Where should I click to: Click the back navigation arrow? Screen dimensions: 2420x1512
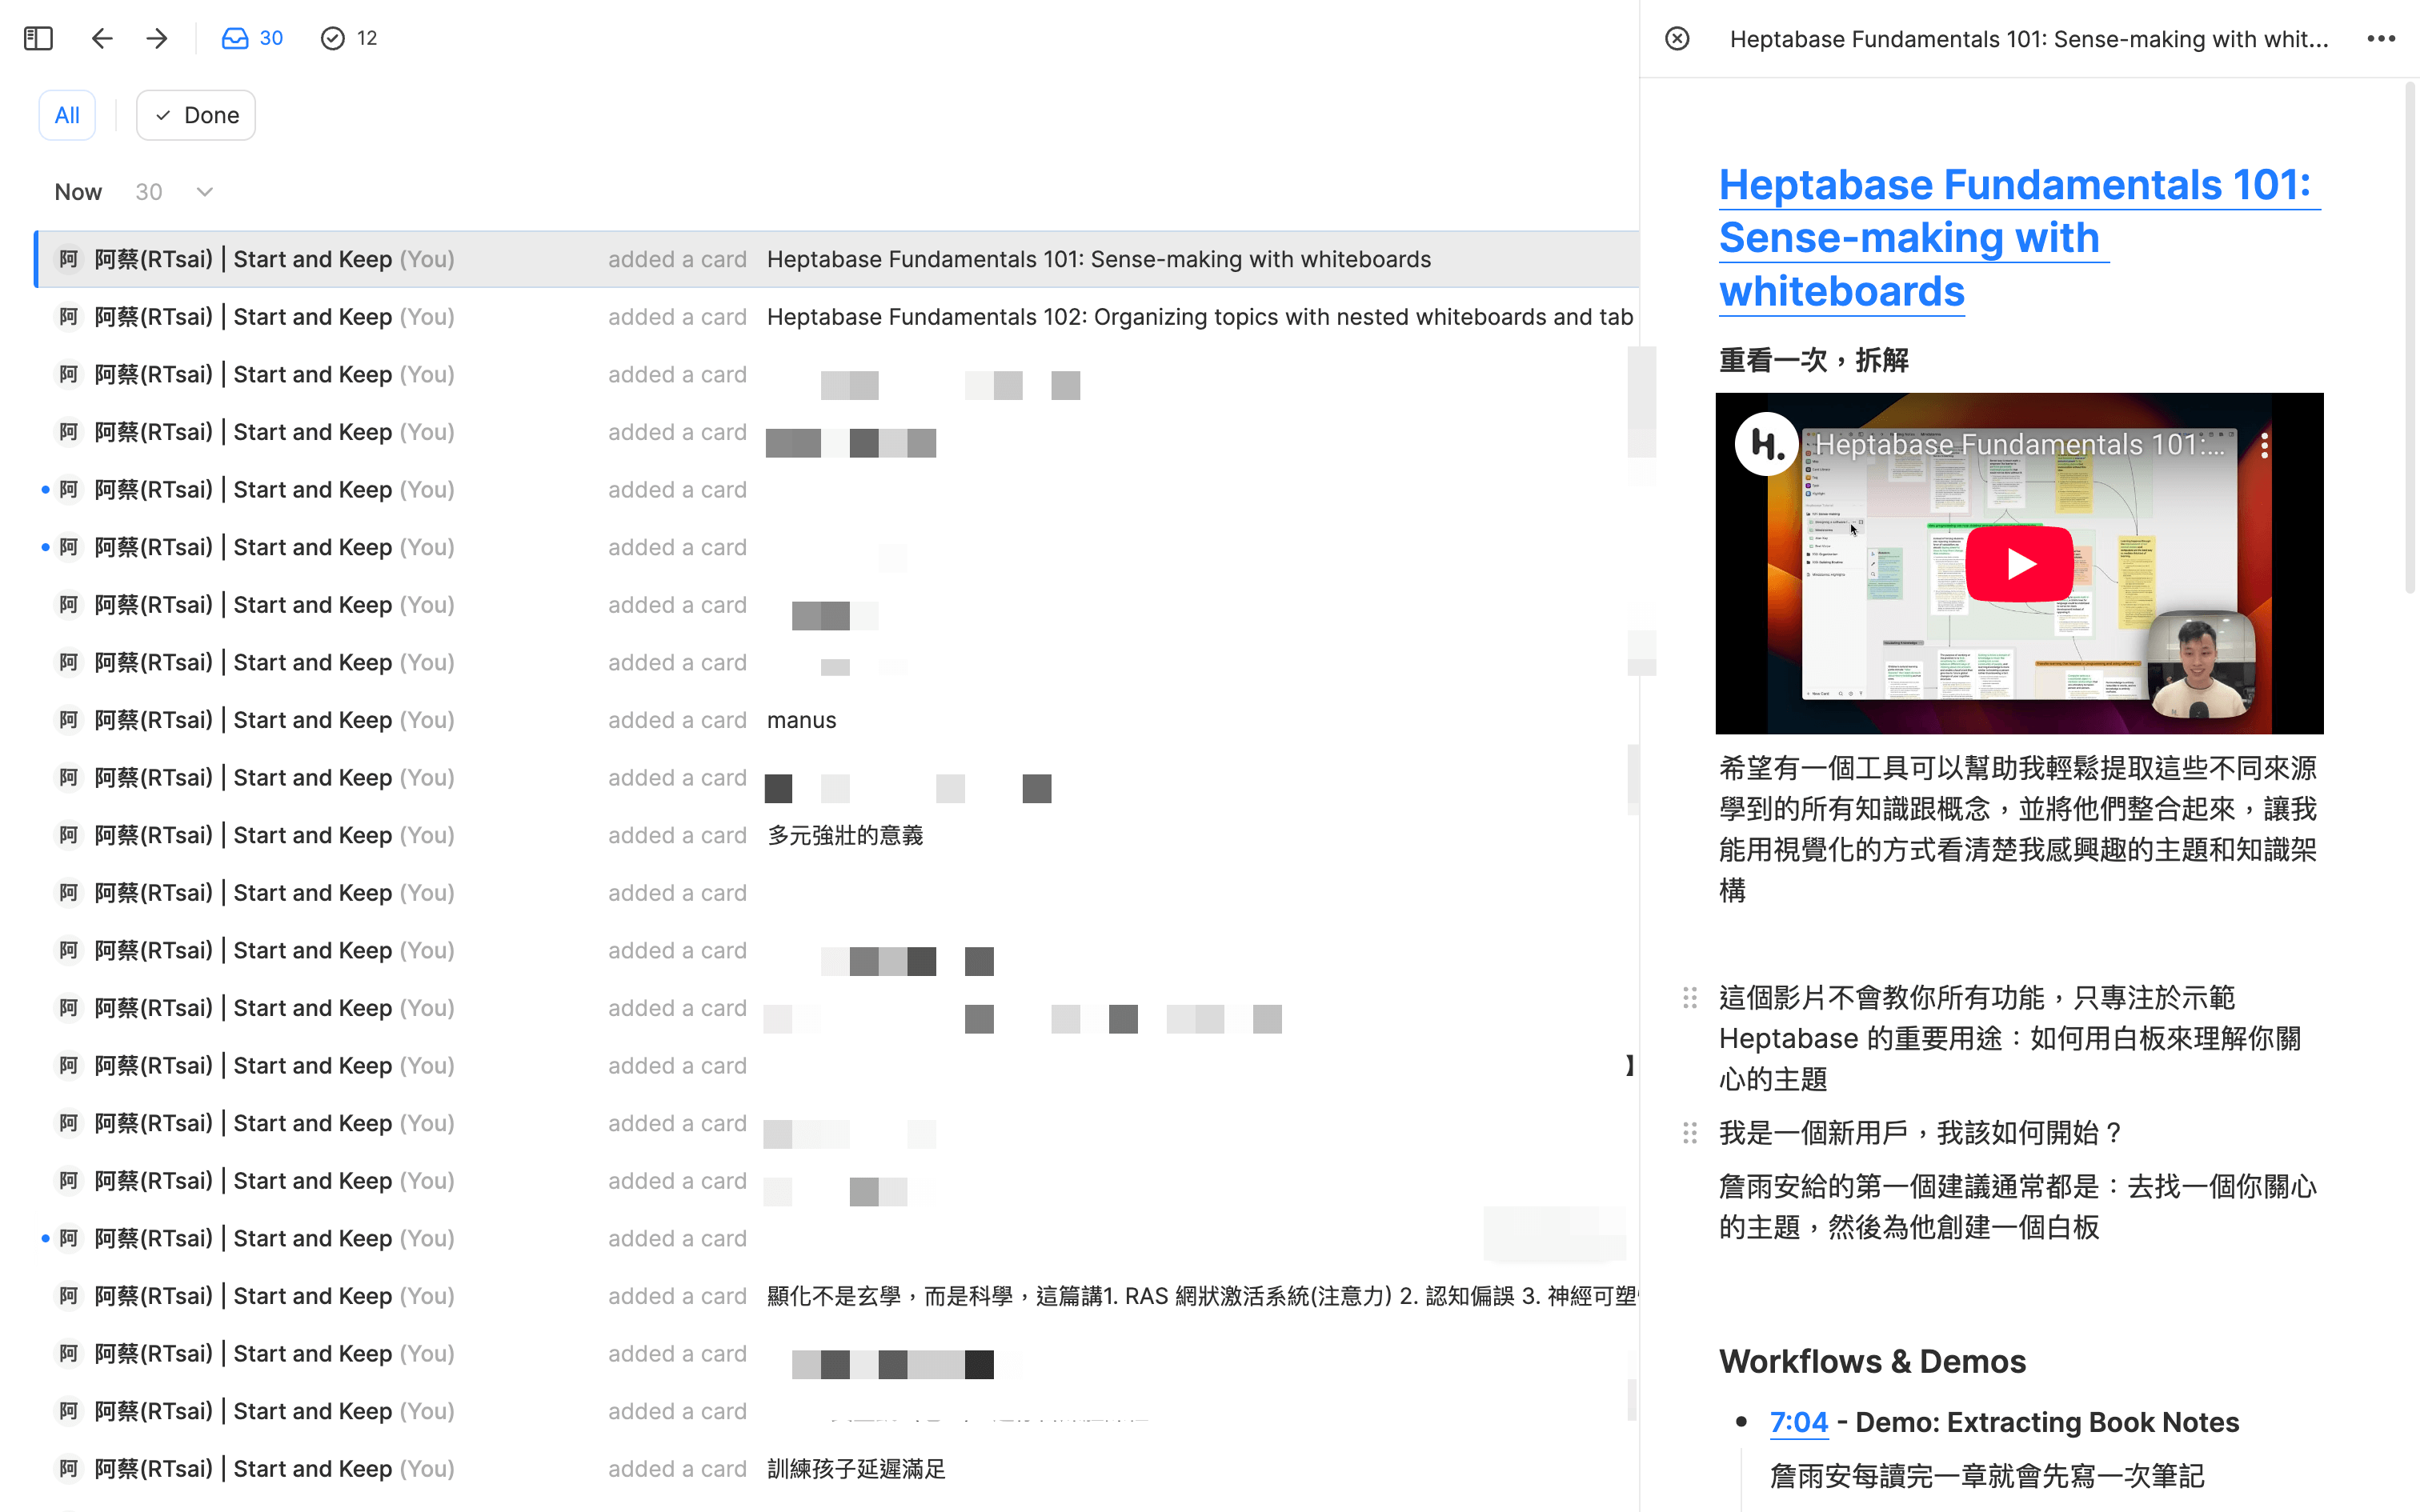tap(102, 38)
